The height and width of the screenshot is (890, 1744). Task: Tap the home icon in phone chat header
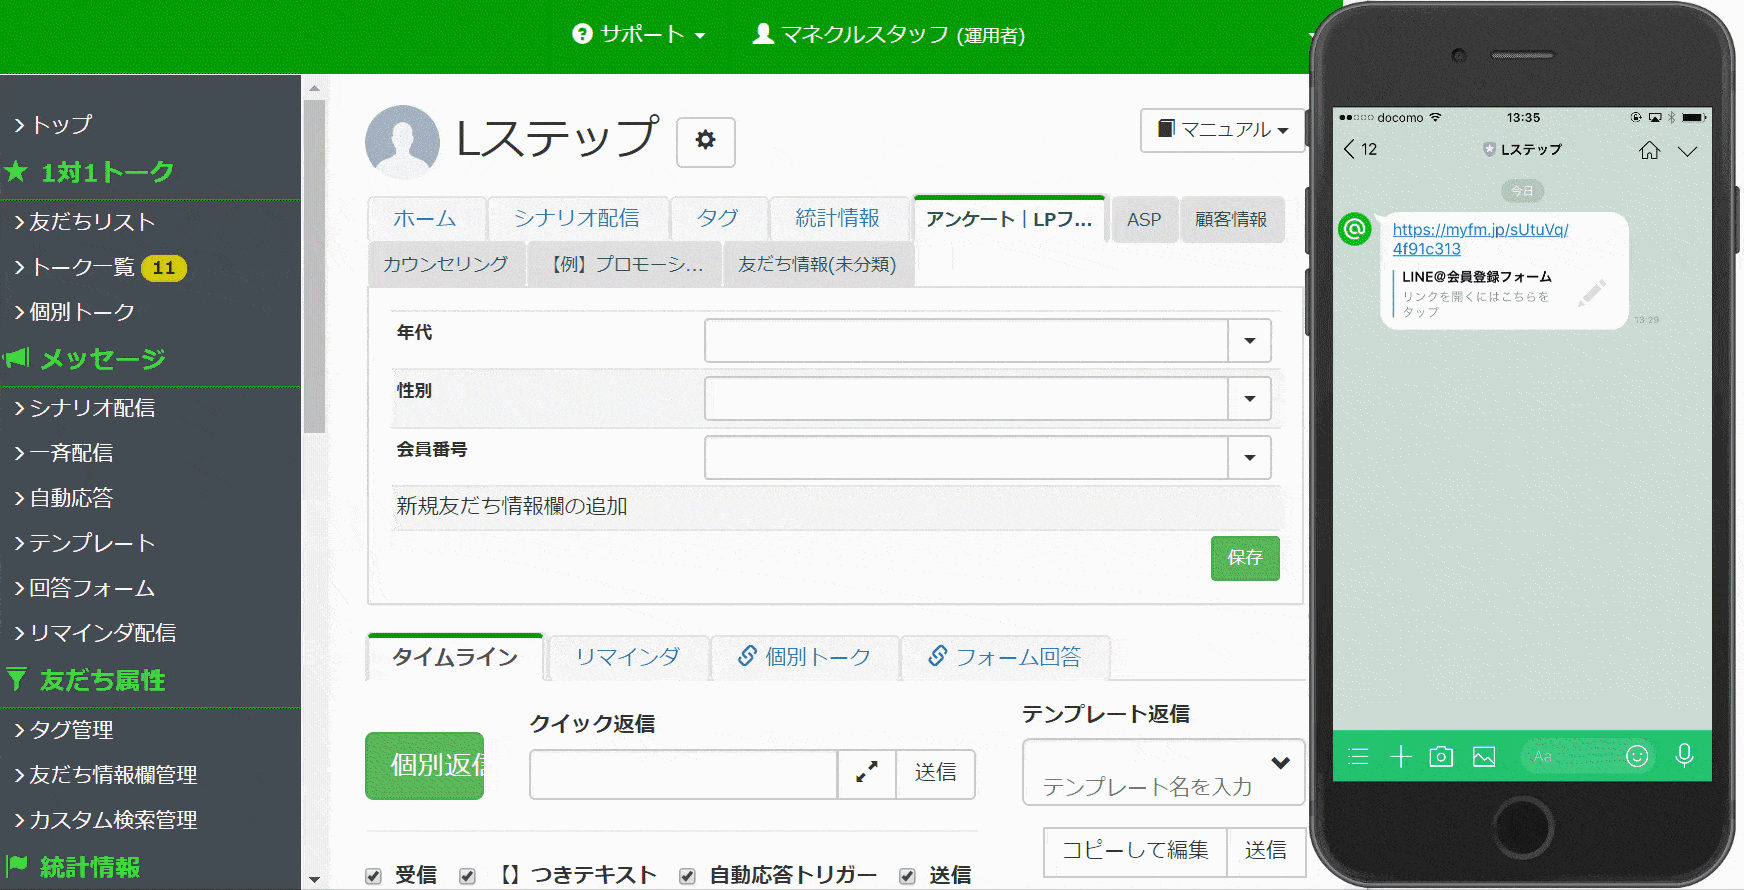pyautogui.click(x=1650, y=150)
